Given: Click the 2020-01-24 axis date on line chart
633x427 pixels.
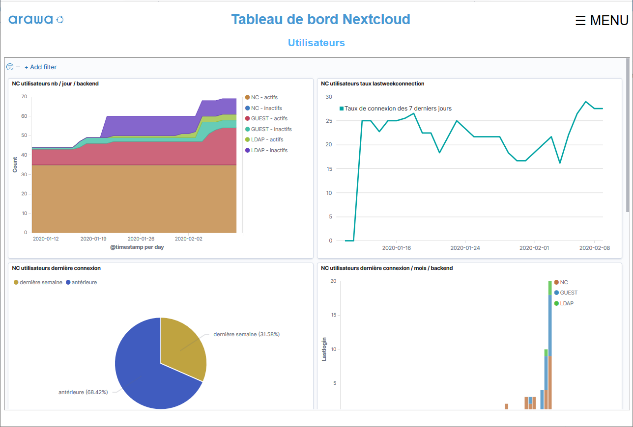Looking at the screenshot, I should pos(465,248).
